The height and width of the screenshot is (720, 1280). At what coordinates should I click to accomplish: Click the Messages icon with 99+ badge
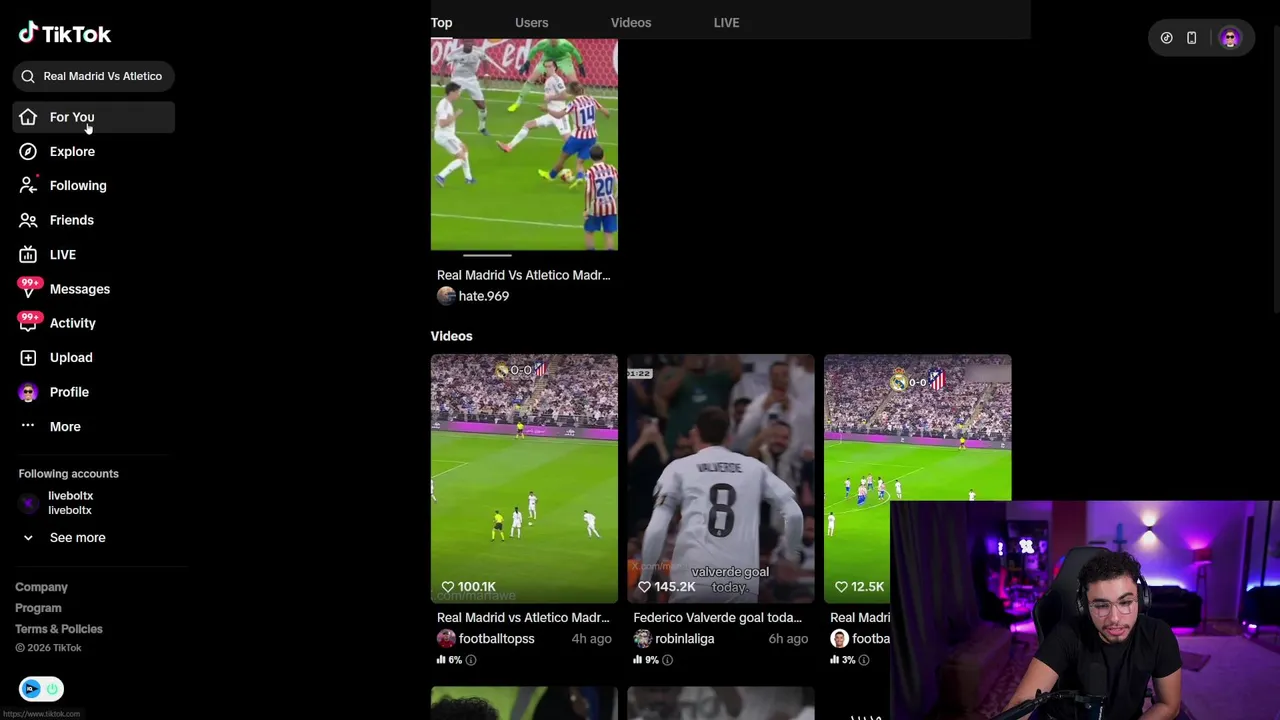point(28,289)
